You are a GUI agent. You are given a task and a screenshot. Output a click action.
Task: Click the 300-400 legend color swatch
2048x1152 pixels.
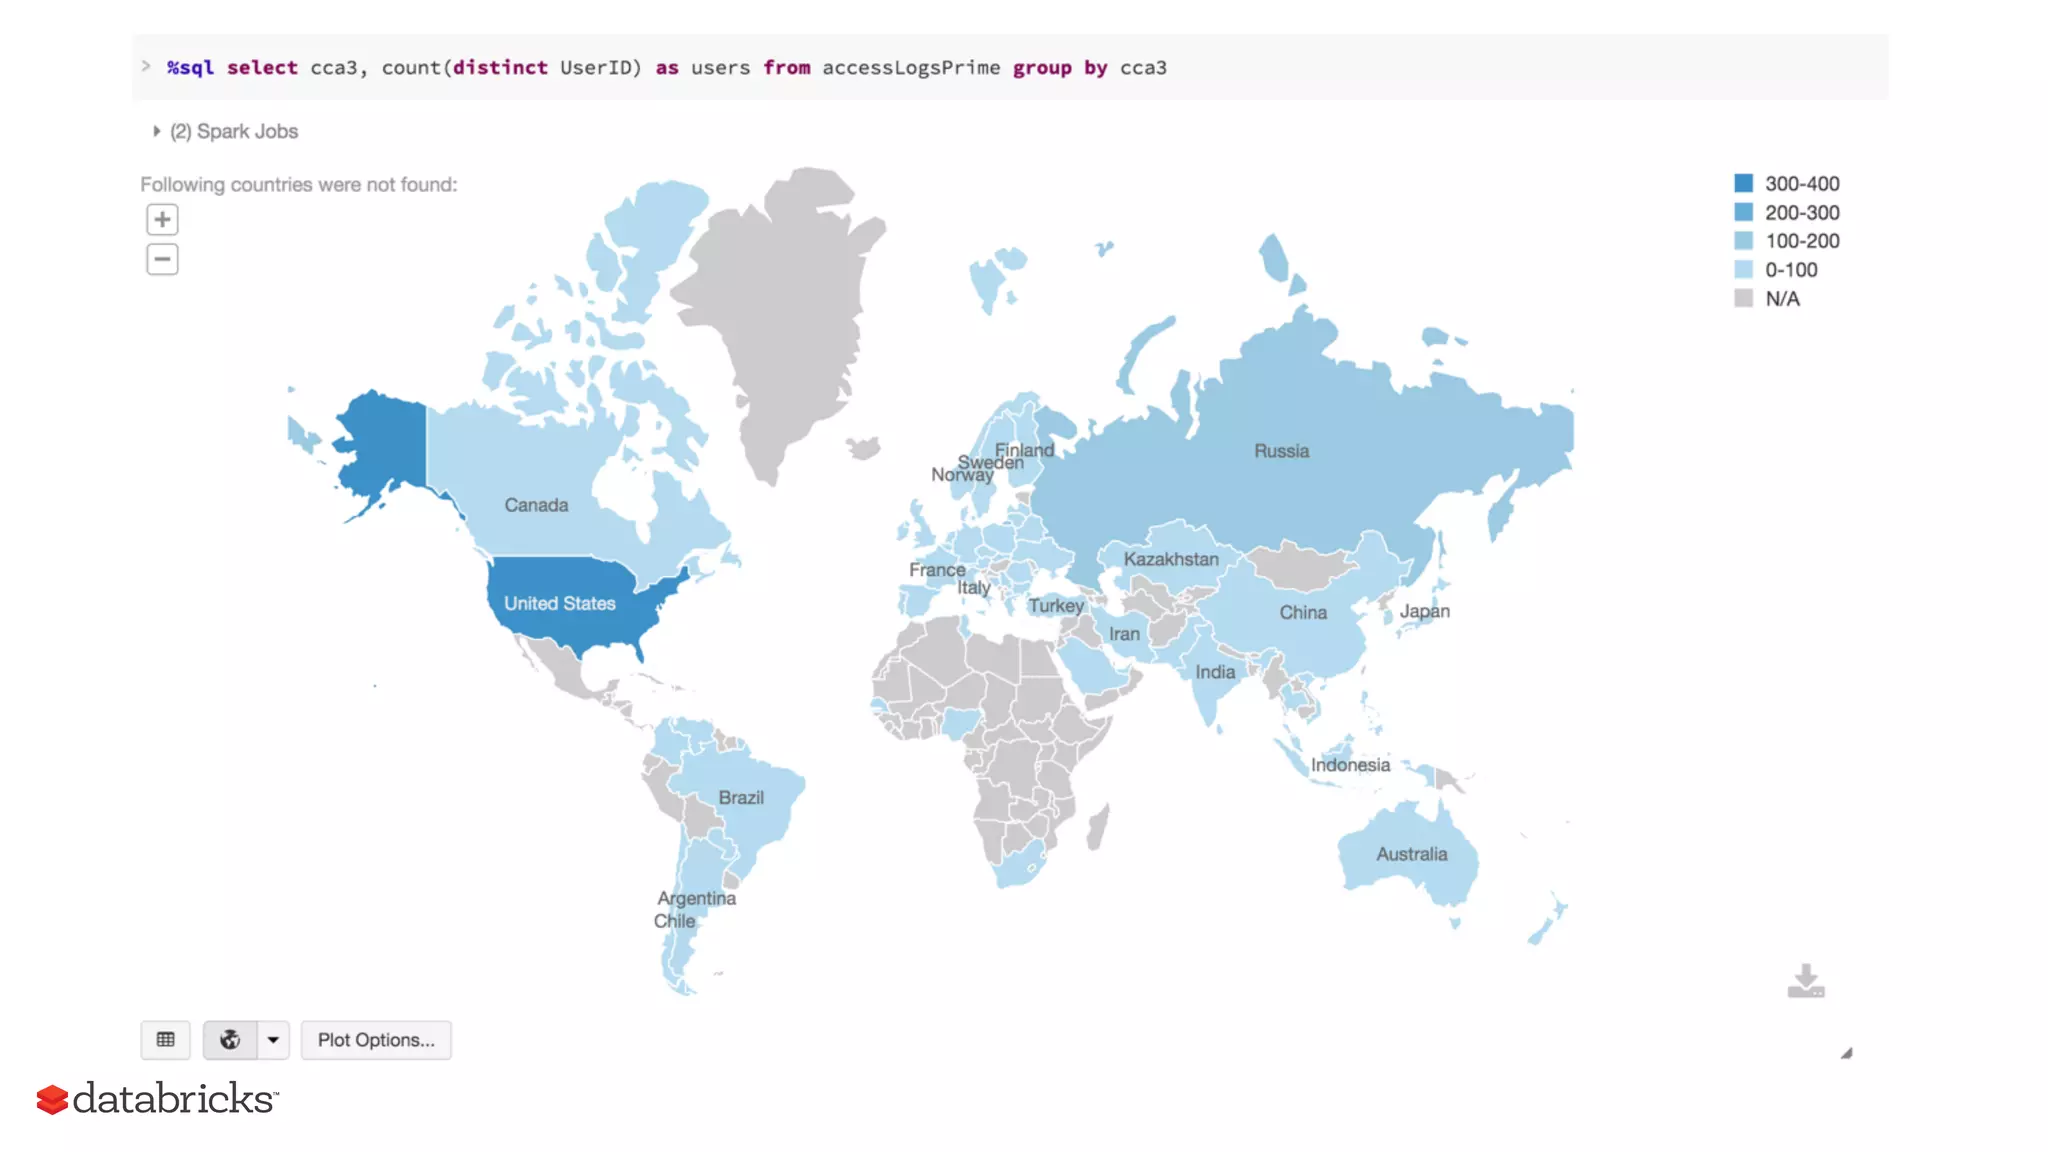(x=1743, y=183)
